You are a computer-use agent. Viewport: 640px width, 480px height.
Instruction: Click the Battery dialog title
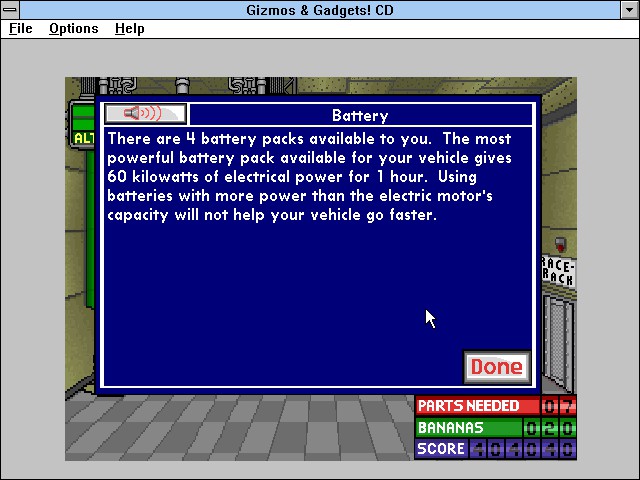click(x=360, y=115)
